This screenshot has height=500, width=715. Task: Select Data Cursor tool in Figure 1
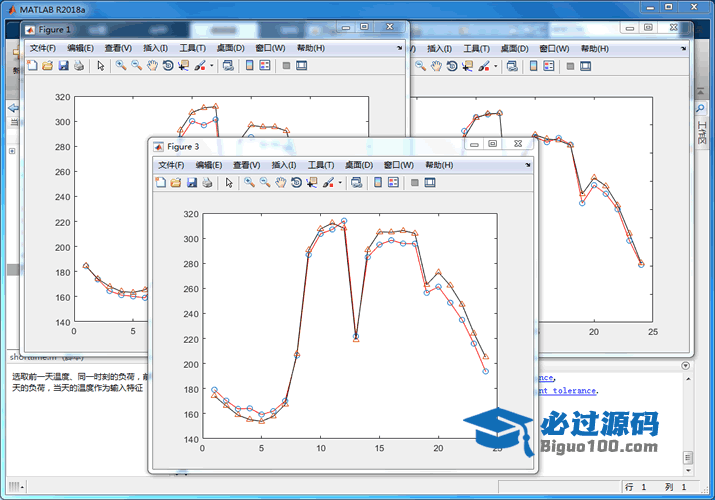183,66
